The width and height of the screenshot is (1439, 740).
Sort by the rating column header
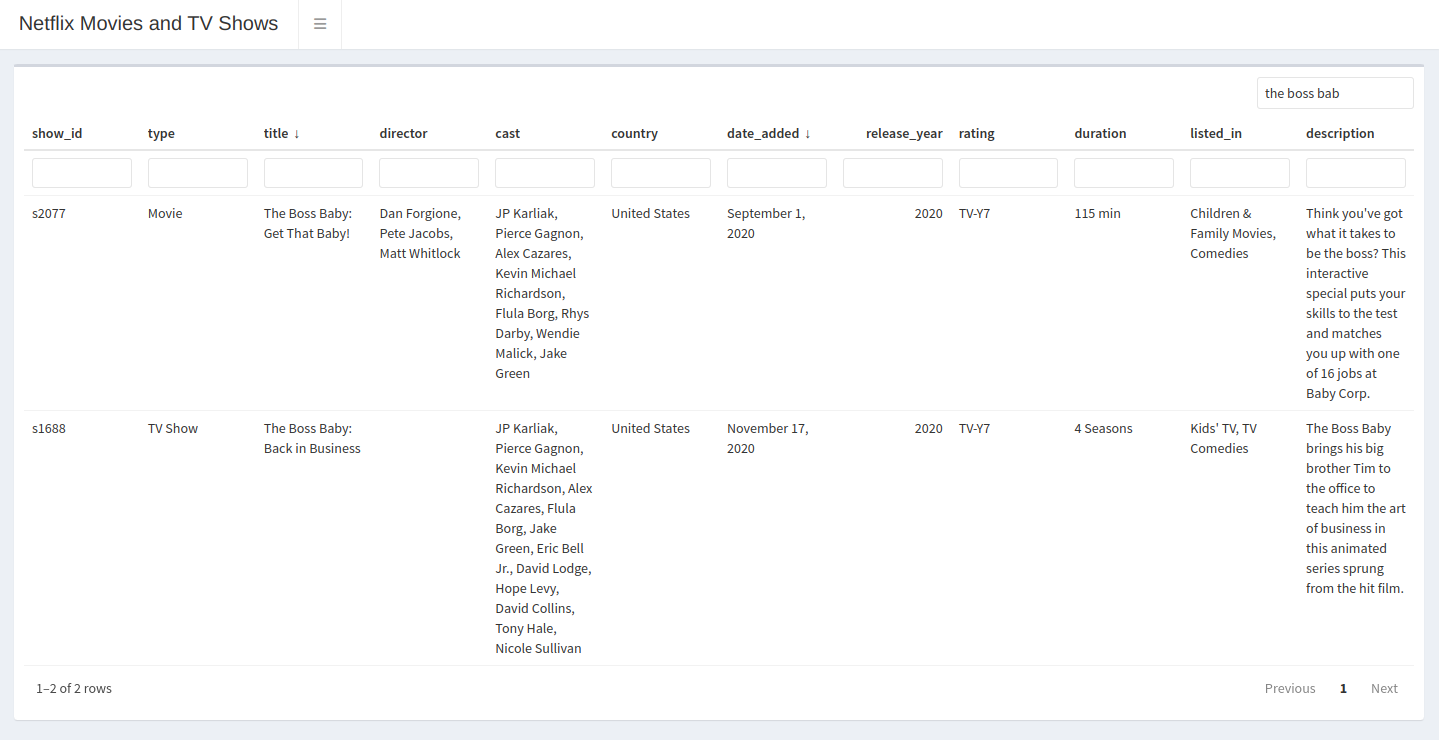[977, 133]
